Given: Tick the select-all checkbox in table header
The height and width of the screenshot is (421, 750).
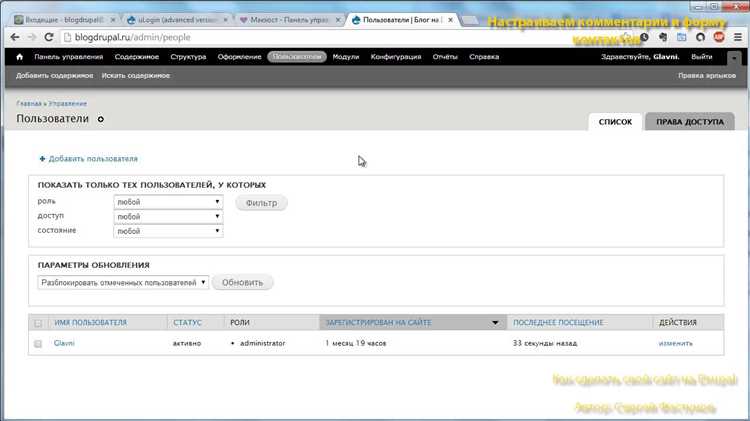Looking at the screenshot, I should point(38,323).
